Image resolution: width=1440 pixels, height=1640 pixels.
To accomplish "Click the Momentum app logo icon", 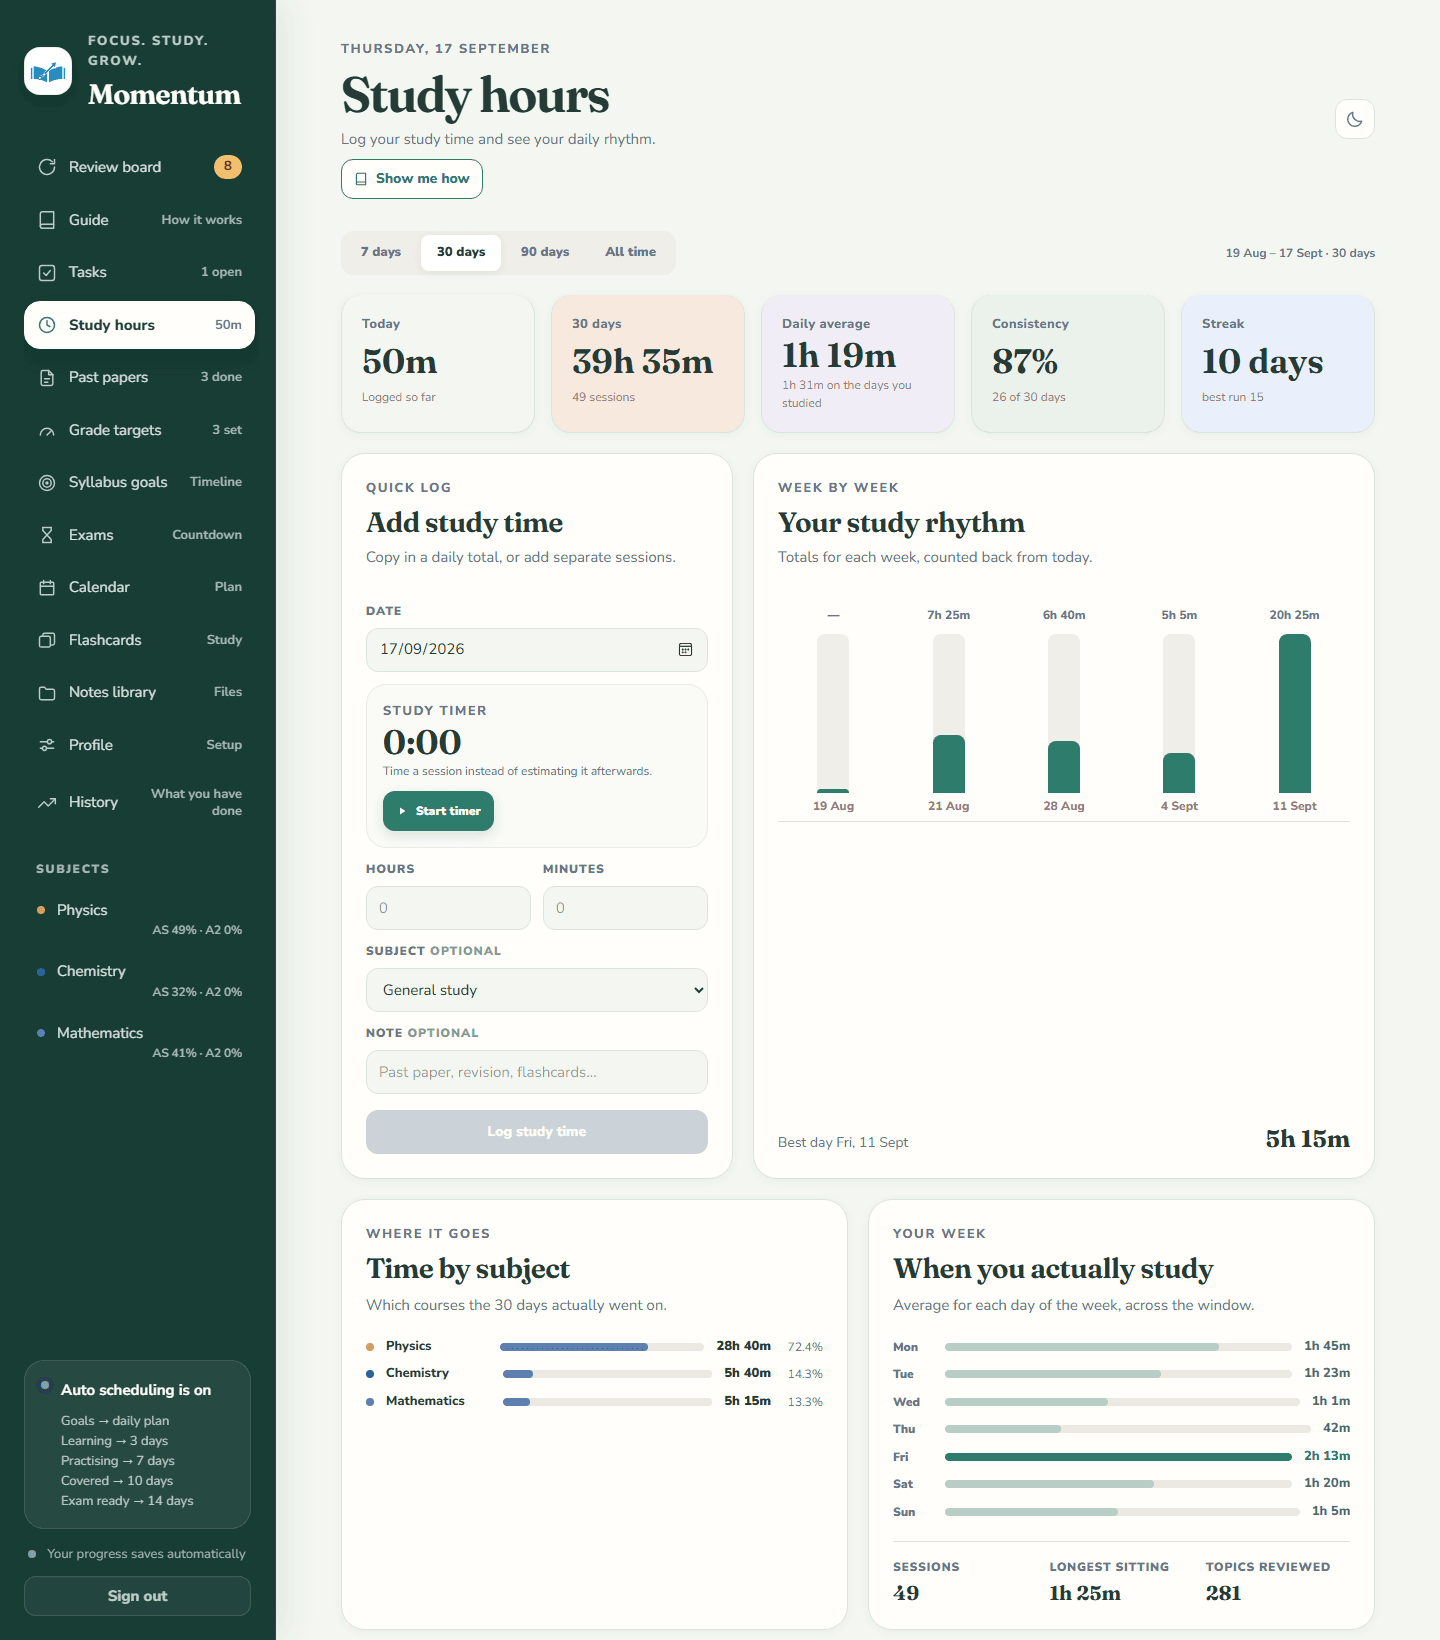I will pos(48,71).
